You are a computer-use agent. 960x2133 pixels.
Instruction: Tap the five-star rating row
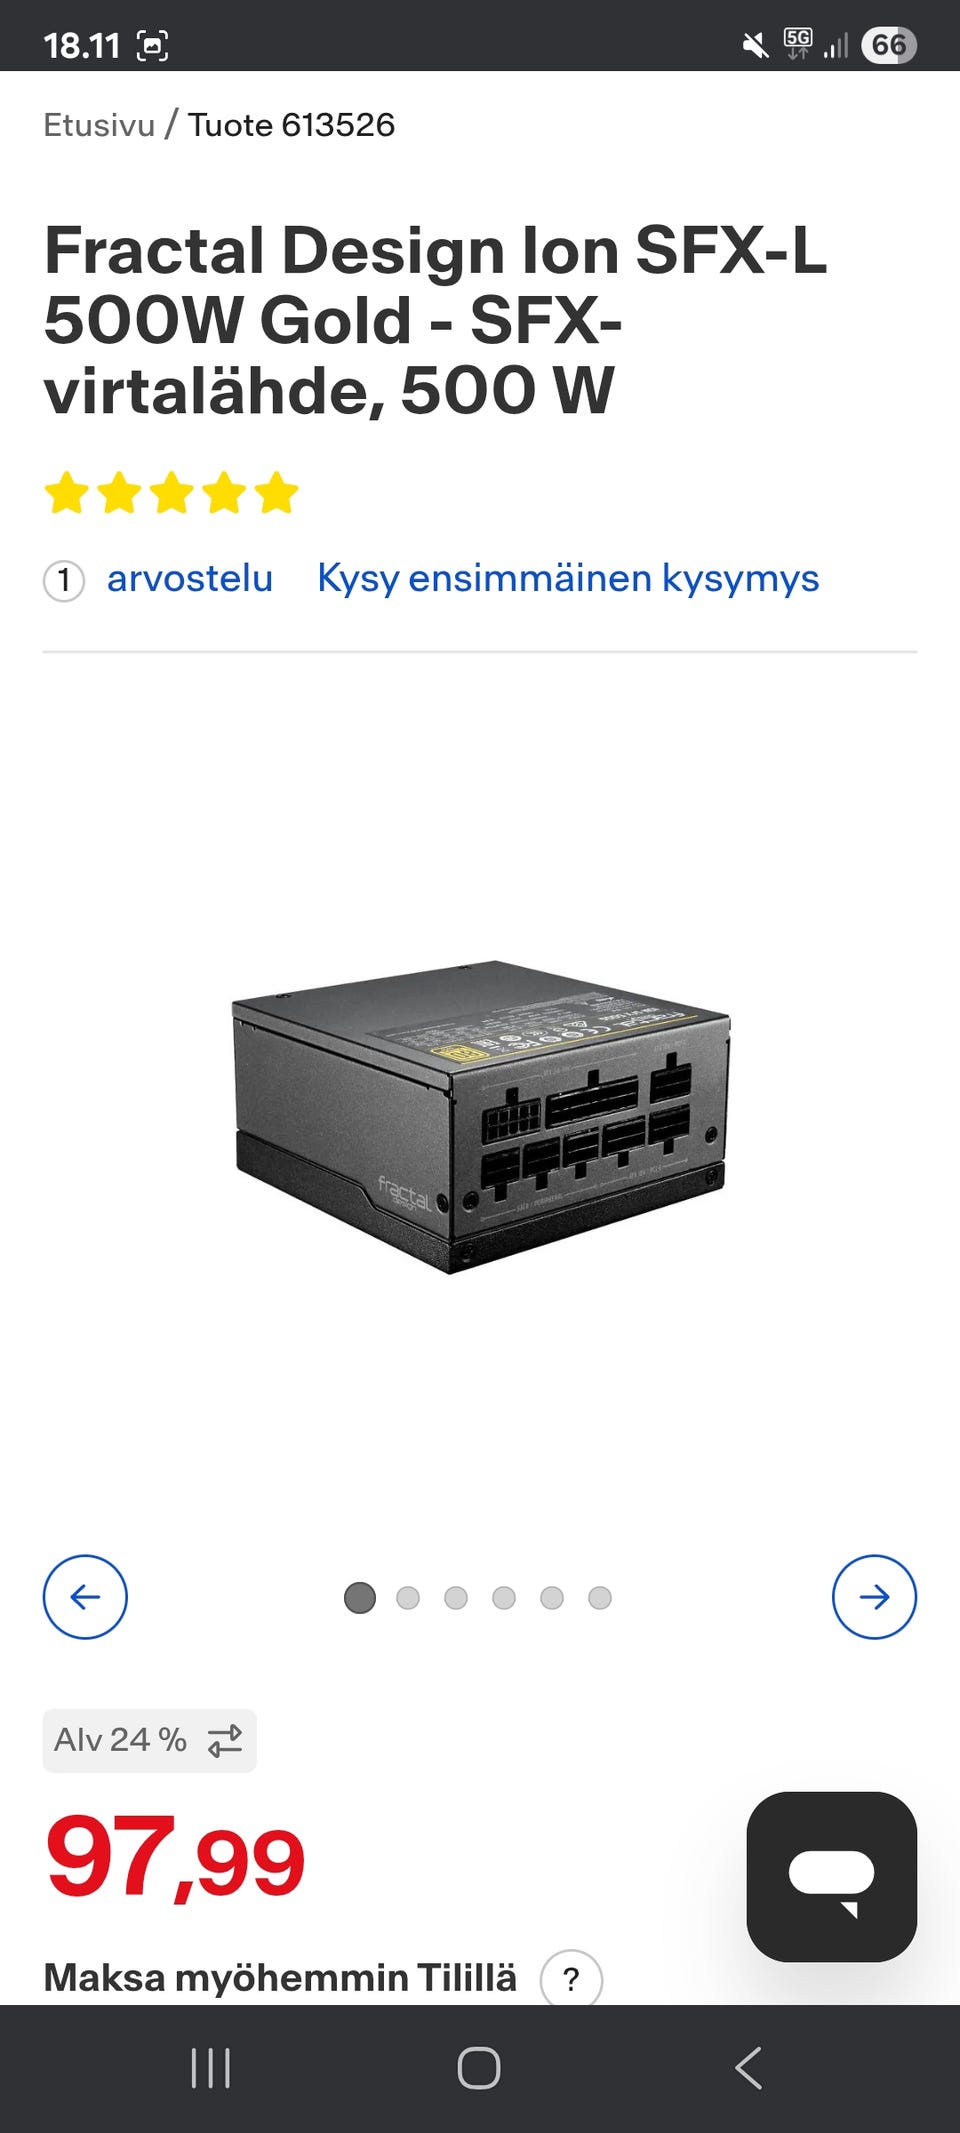[x=172, y=493]
